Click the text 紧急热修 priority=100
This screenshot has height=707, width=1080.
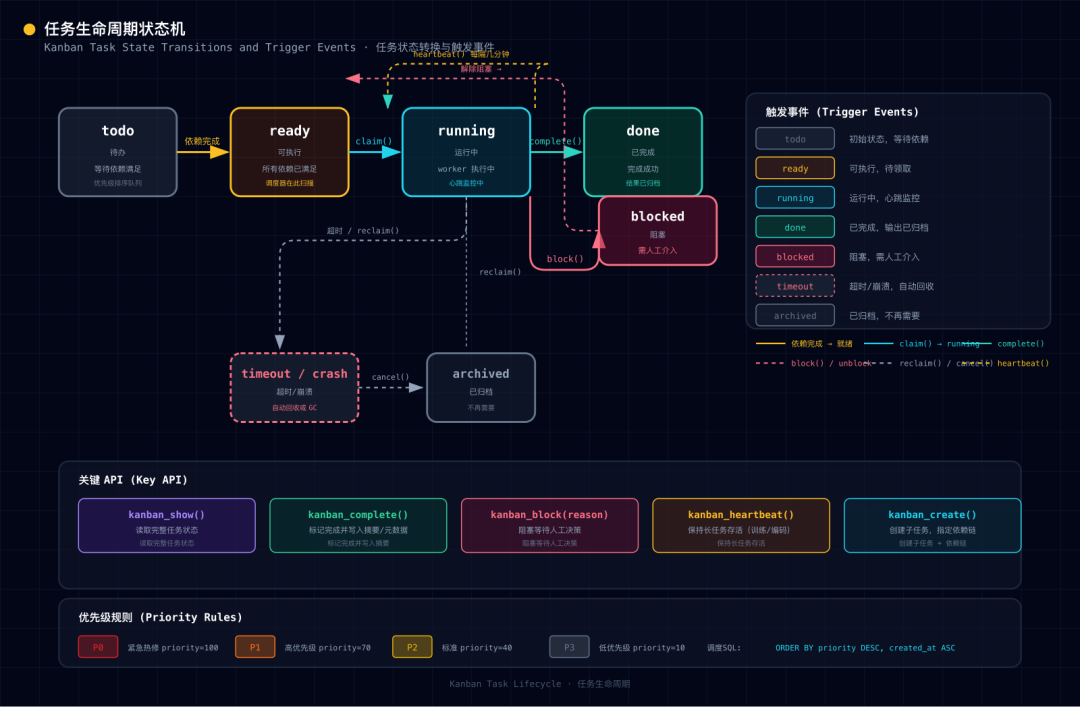tap(173, 648)
